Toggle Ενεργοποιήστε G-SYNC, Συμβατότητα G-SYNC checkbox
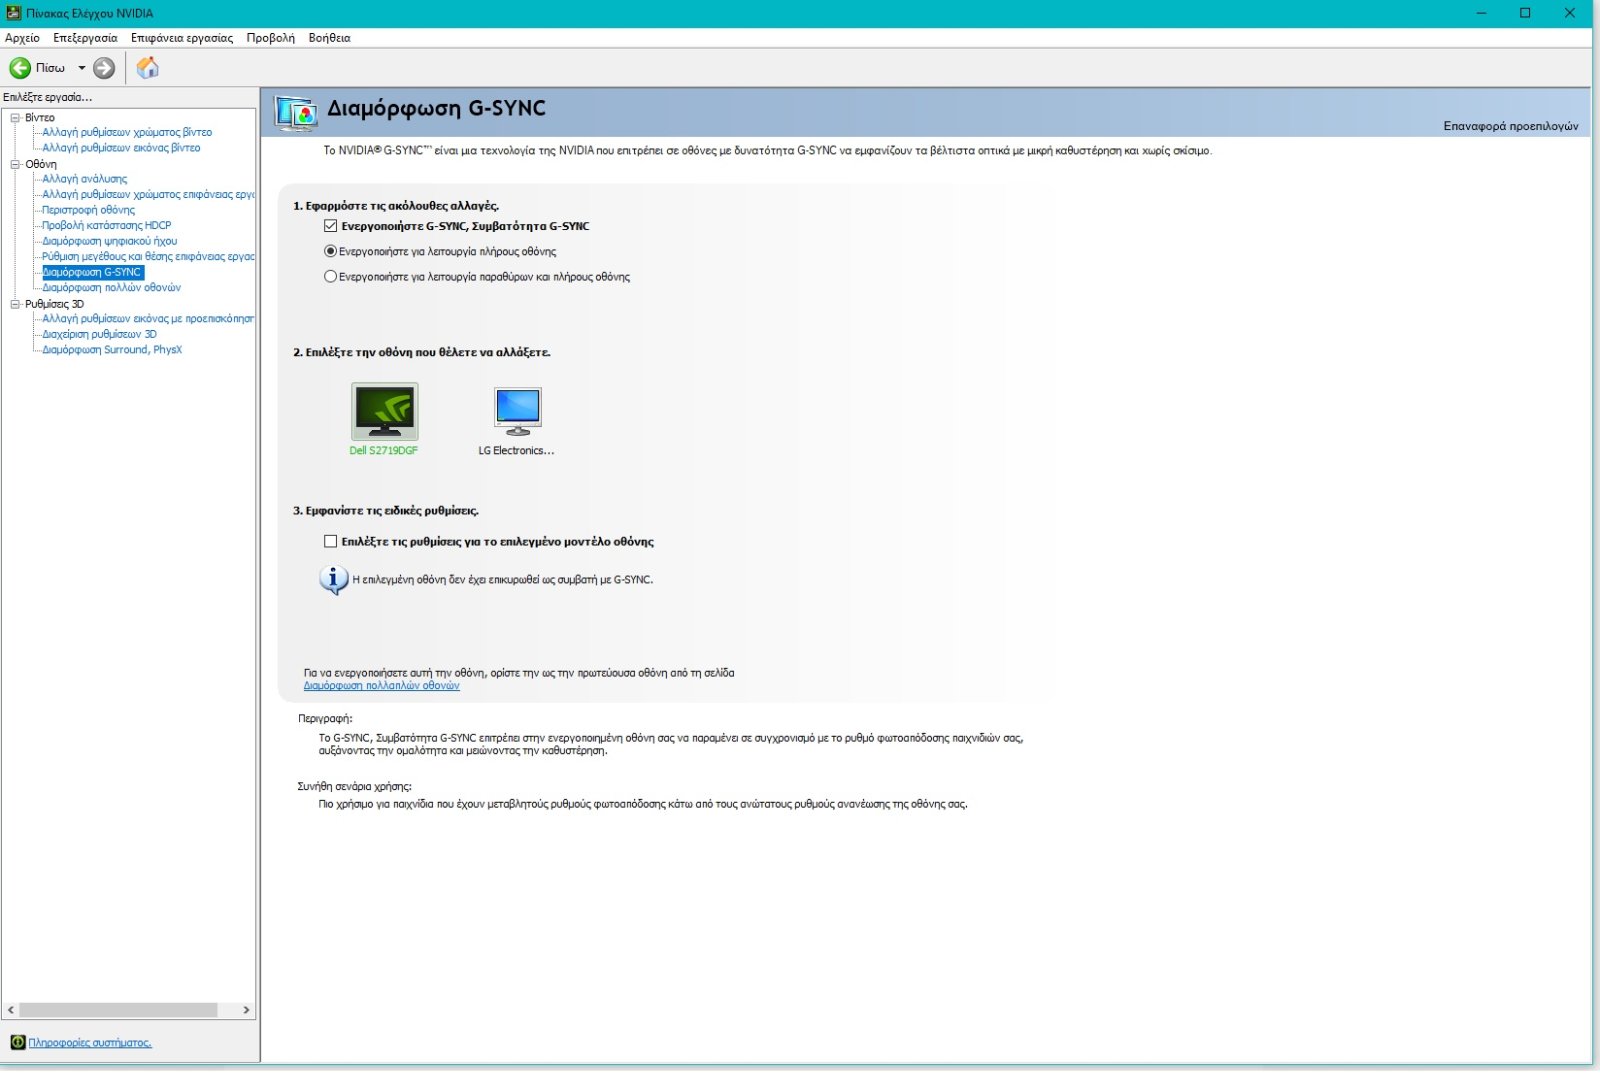Viewport: 1600px width, 1092px height. coord(331,226)
